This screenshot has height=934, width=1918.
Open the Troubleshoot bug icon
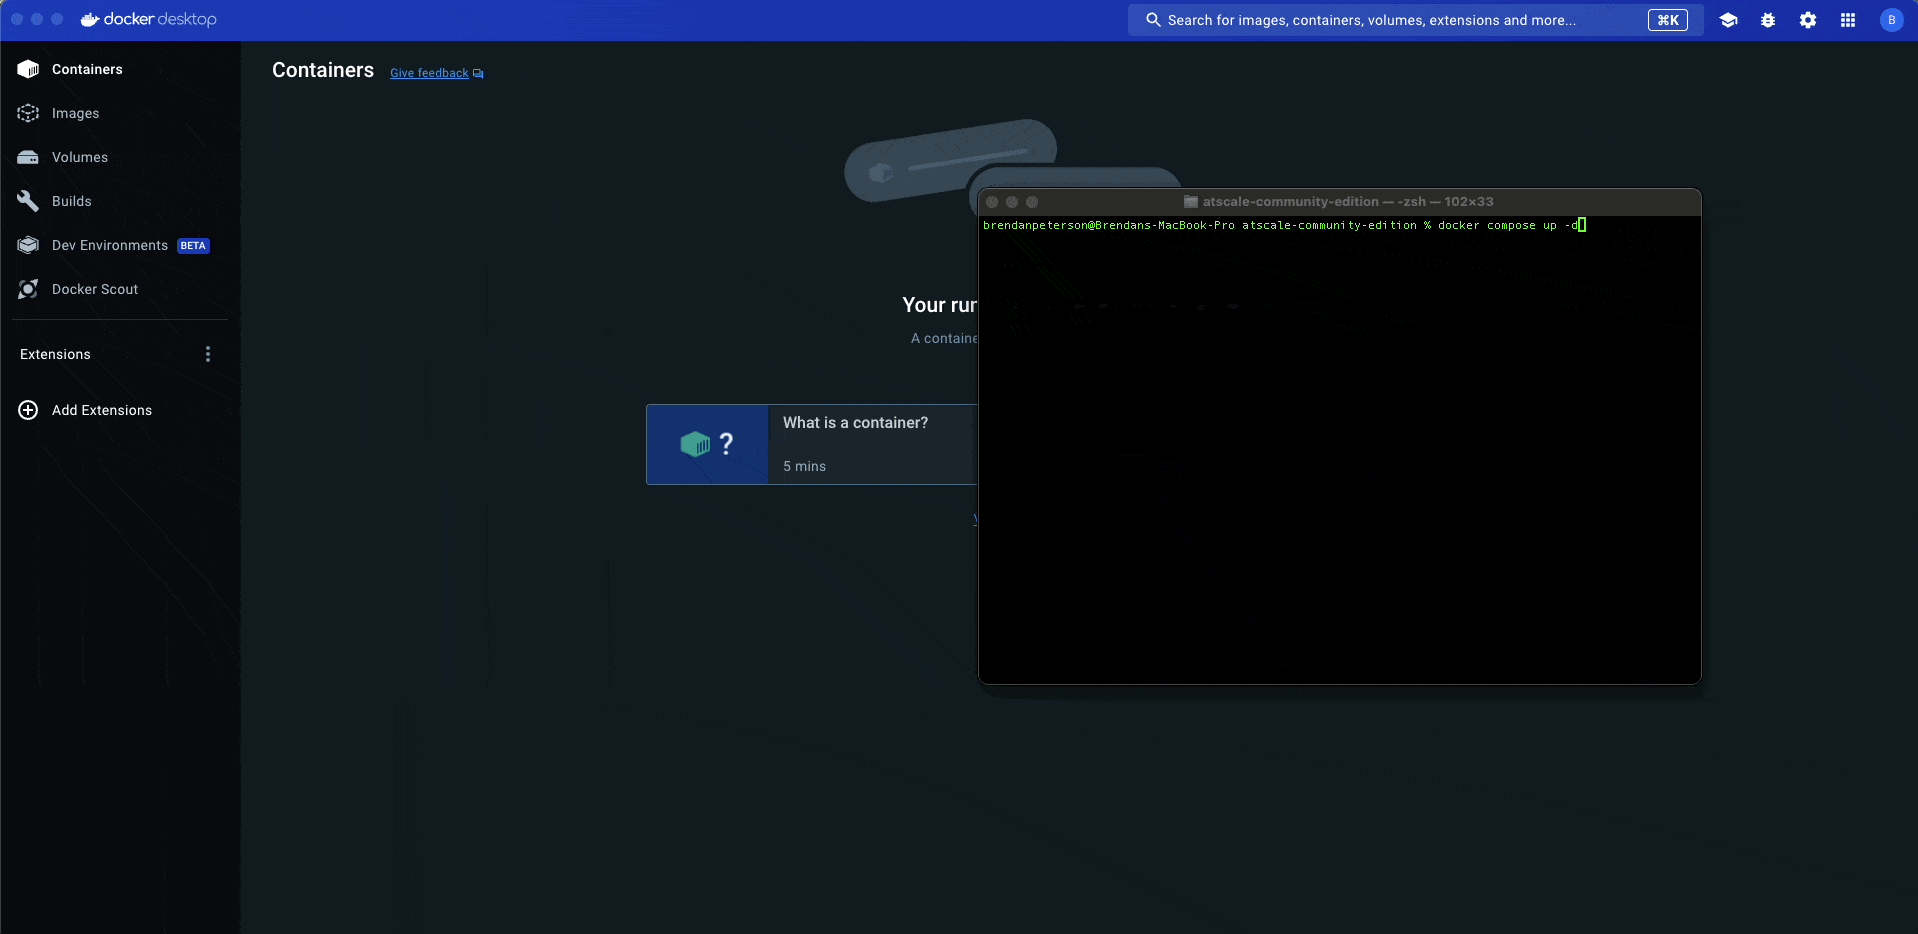tap(1768, 20)
